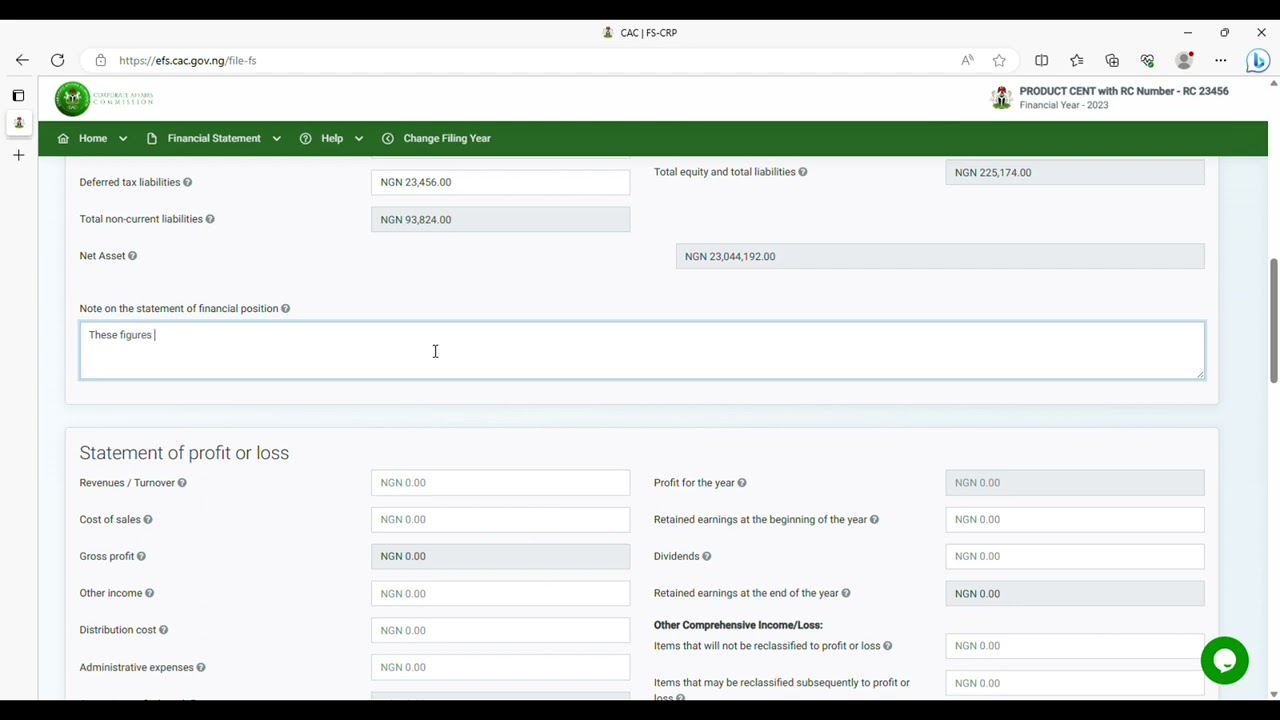Image resolution: width=1280 pixels, height=720 pixels.
Task: Click the Revenues / Turnover amount field
Action: 500,483
